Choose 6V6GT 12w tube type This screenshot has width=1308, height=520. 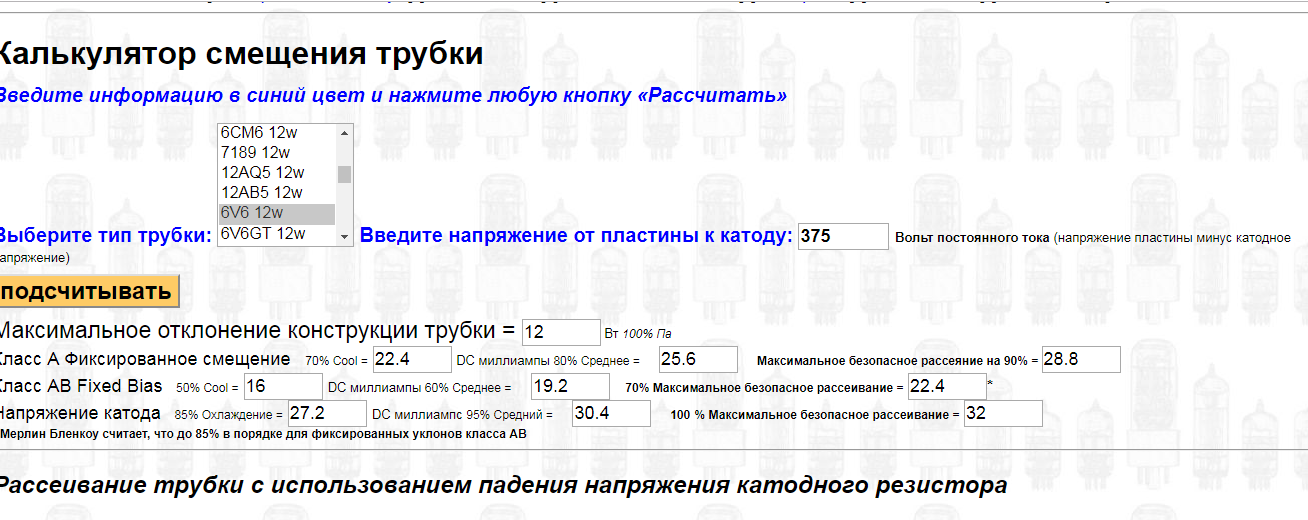(277, 233)
